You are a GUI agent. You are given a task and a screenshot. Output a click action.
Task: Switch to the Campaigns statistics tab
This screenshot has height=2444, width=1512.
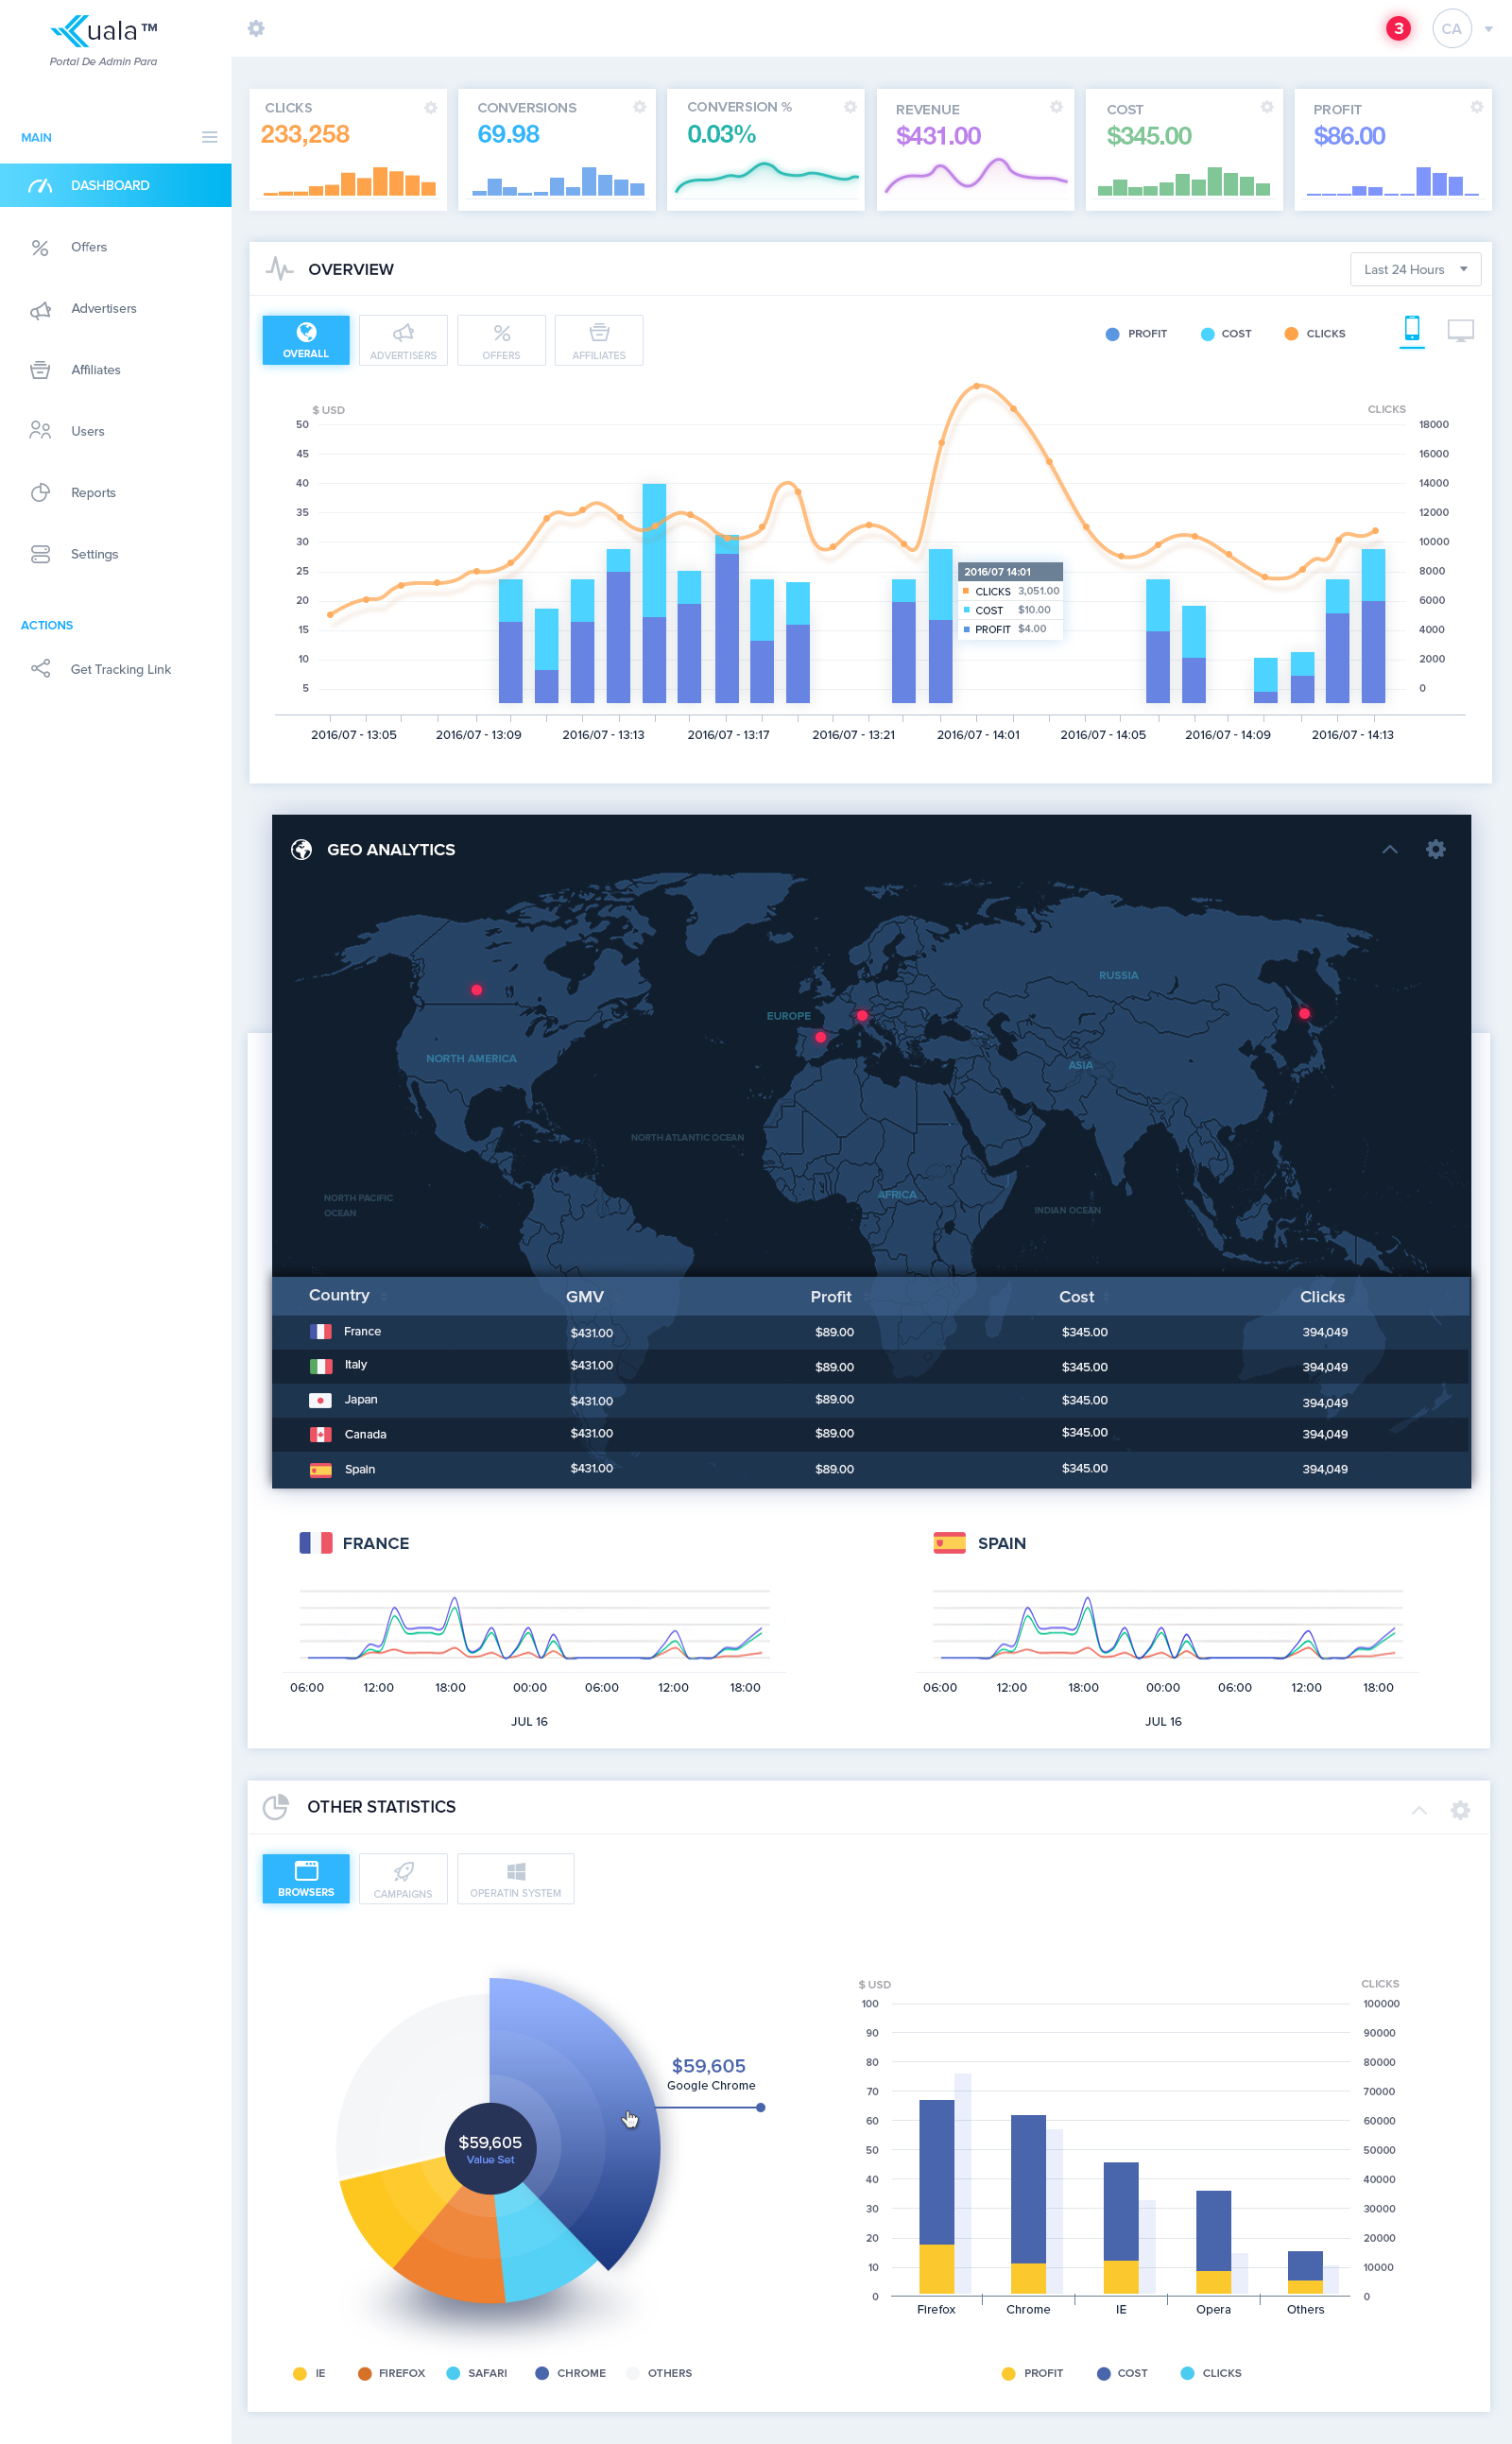click(x=403, y=1879)
